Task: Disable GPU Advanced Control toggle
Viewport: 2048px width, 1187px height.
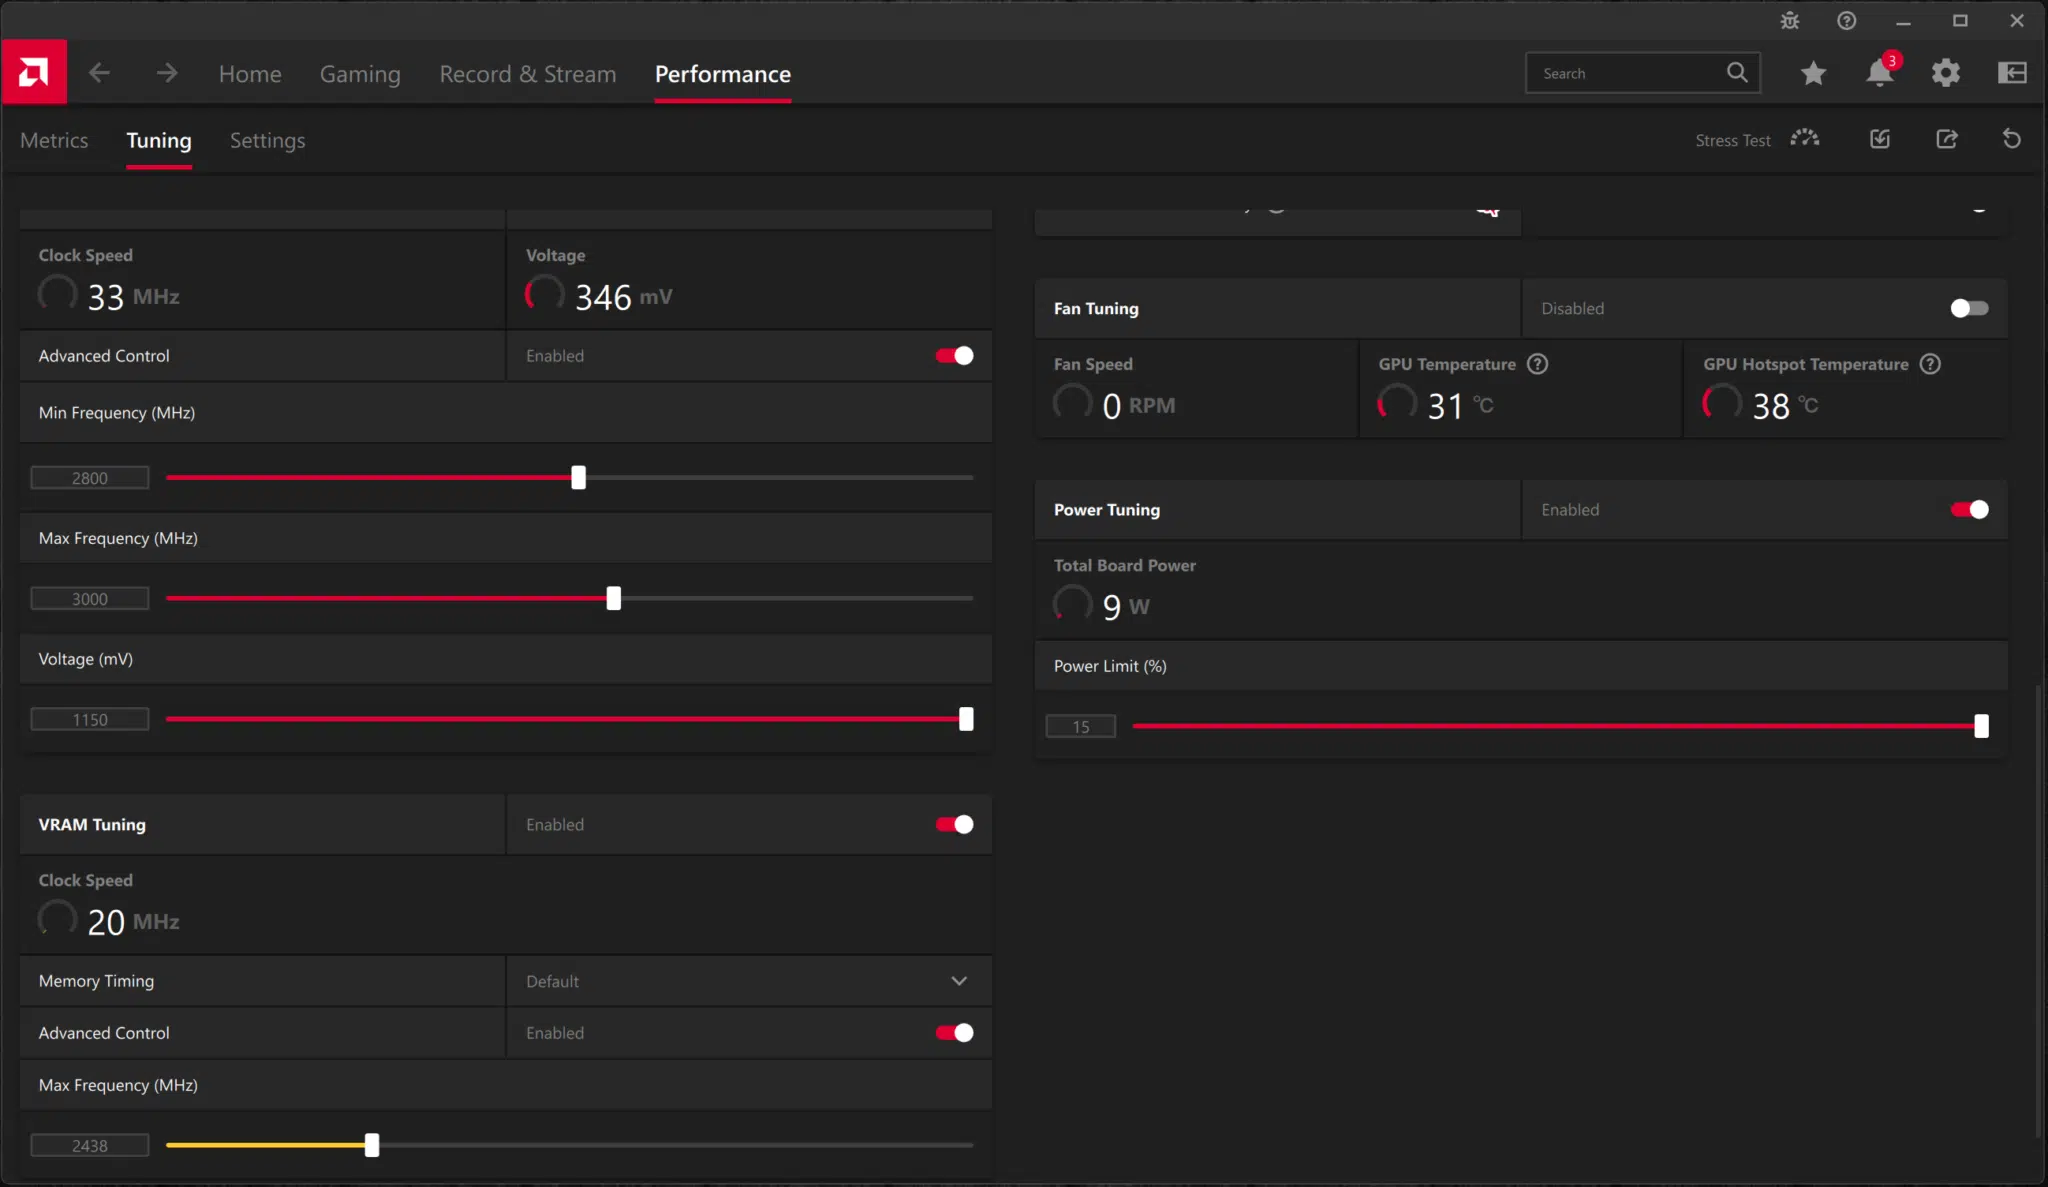Action: (x=955, y=356)
